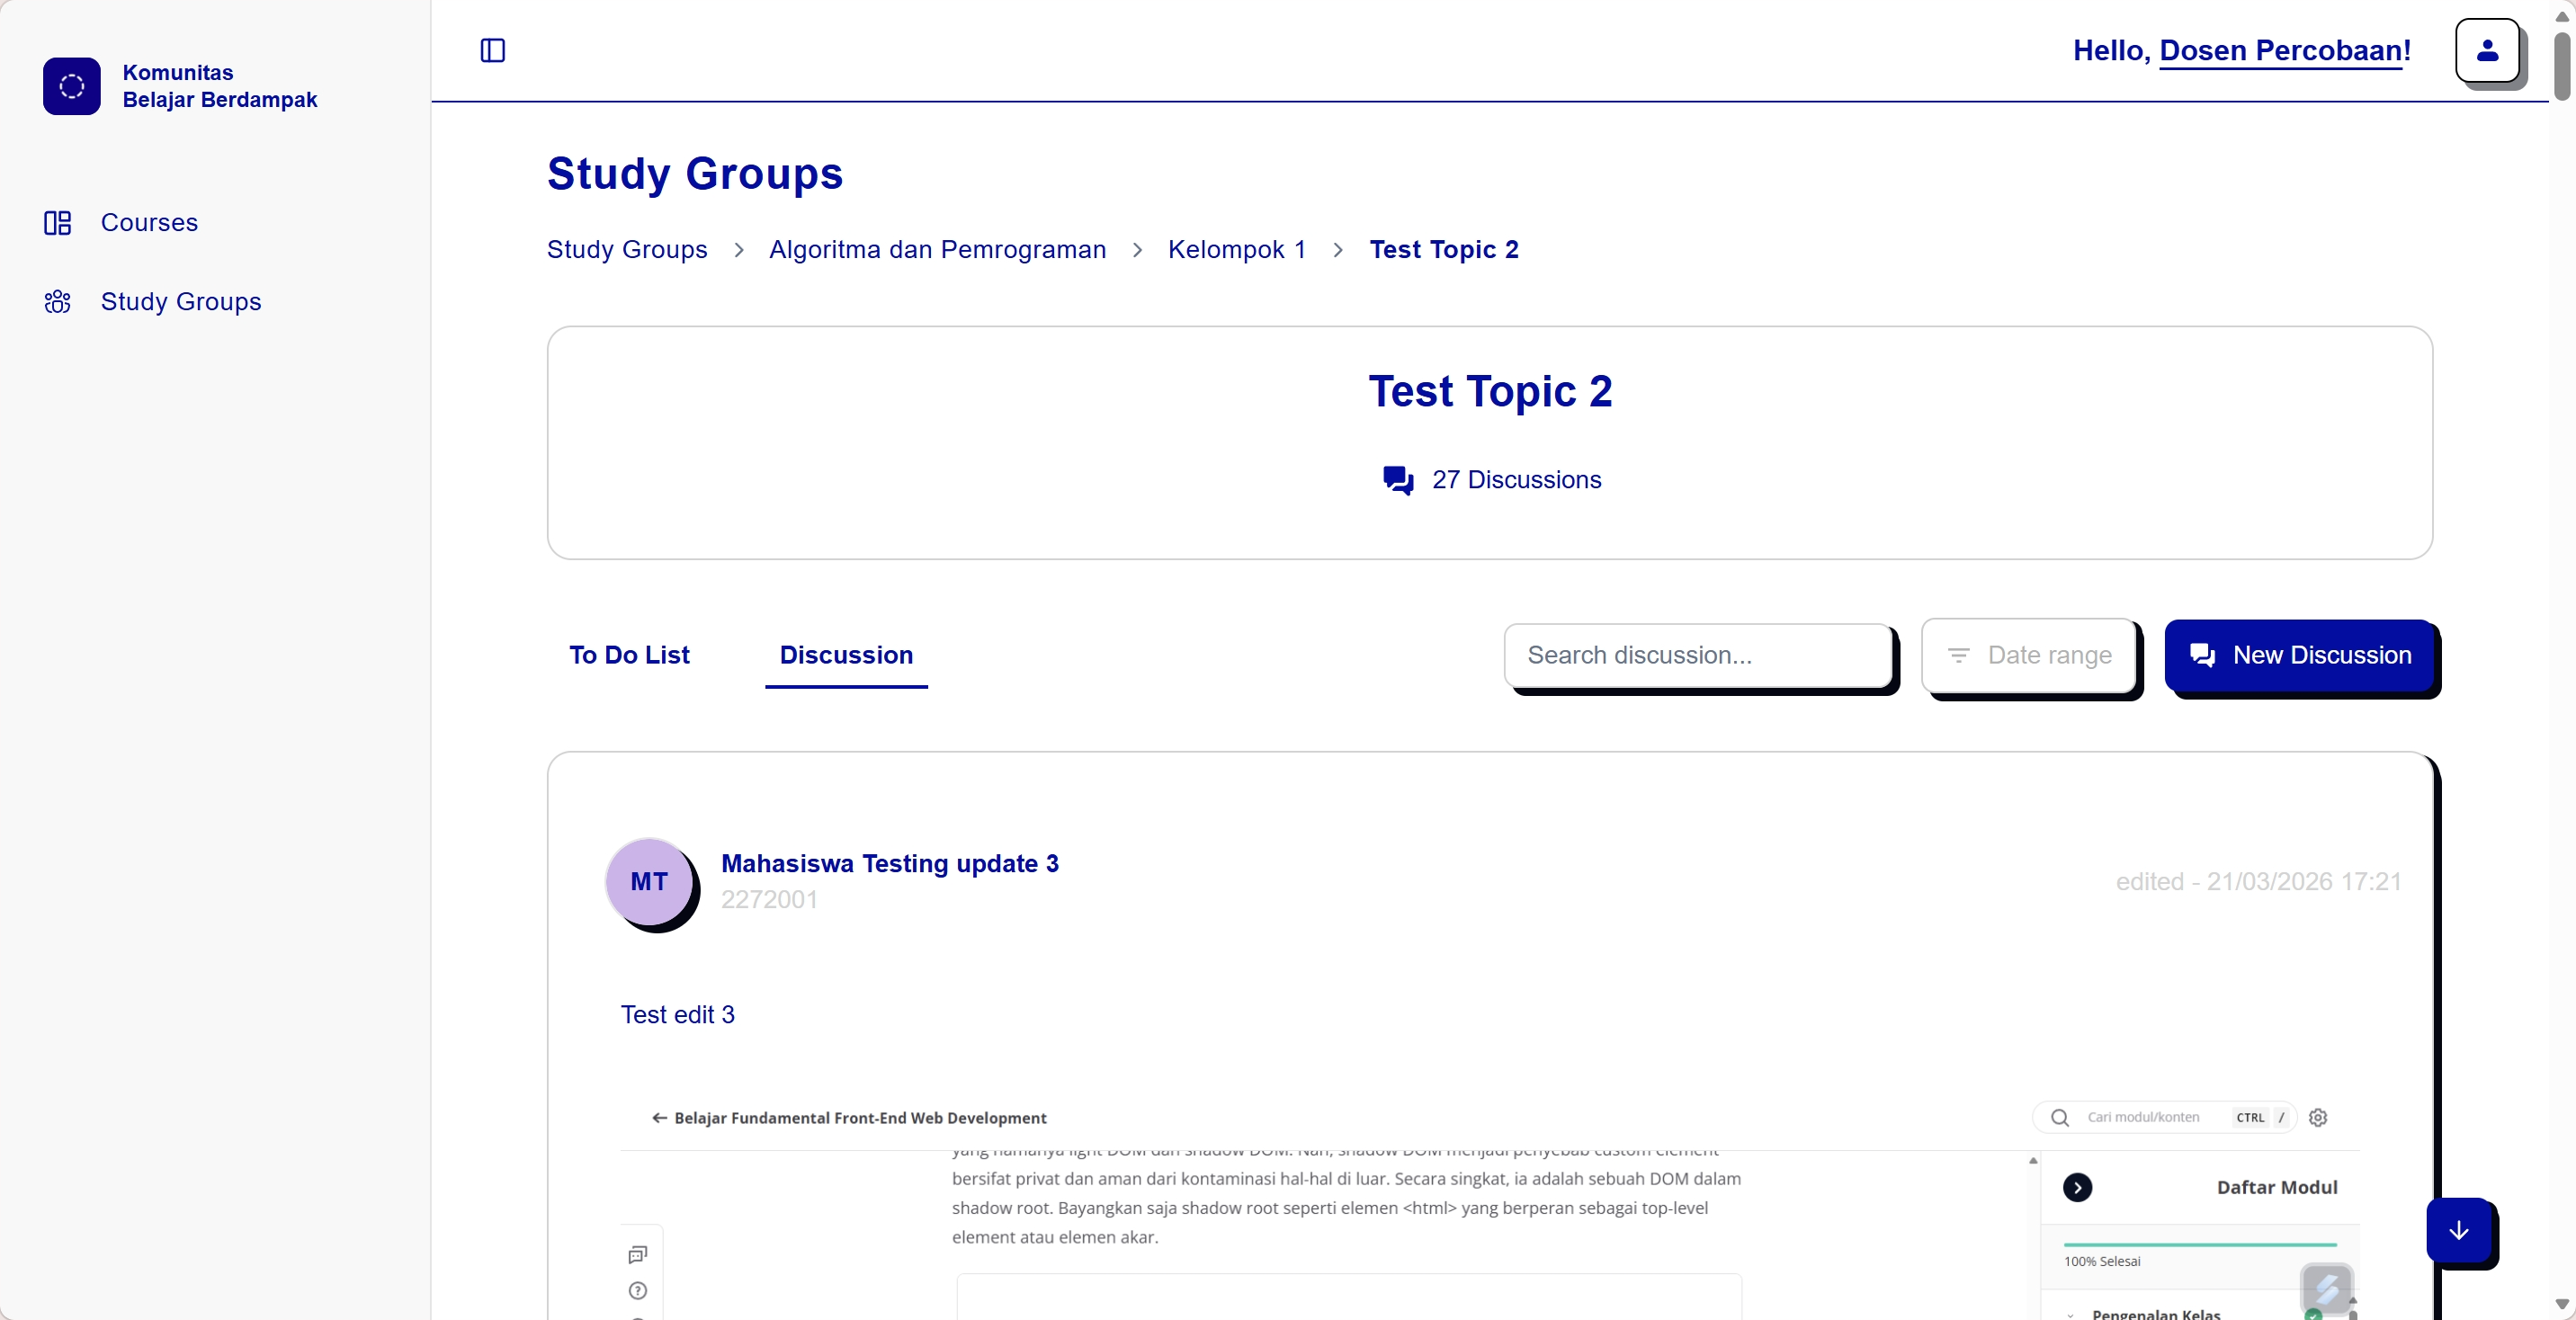Image resolution: width=2576 pixels, height=1320 pixels.
Task: Go to Study Groups breadcrumb
Action: pyautogui.click(x=627, y=249)
